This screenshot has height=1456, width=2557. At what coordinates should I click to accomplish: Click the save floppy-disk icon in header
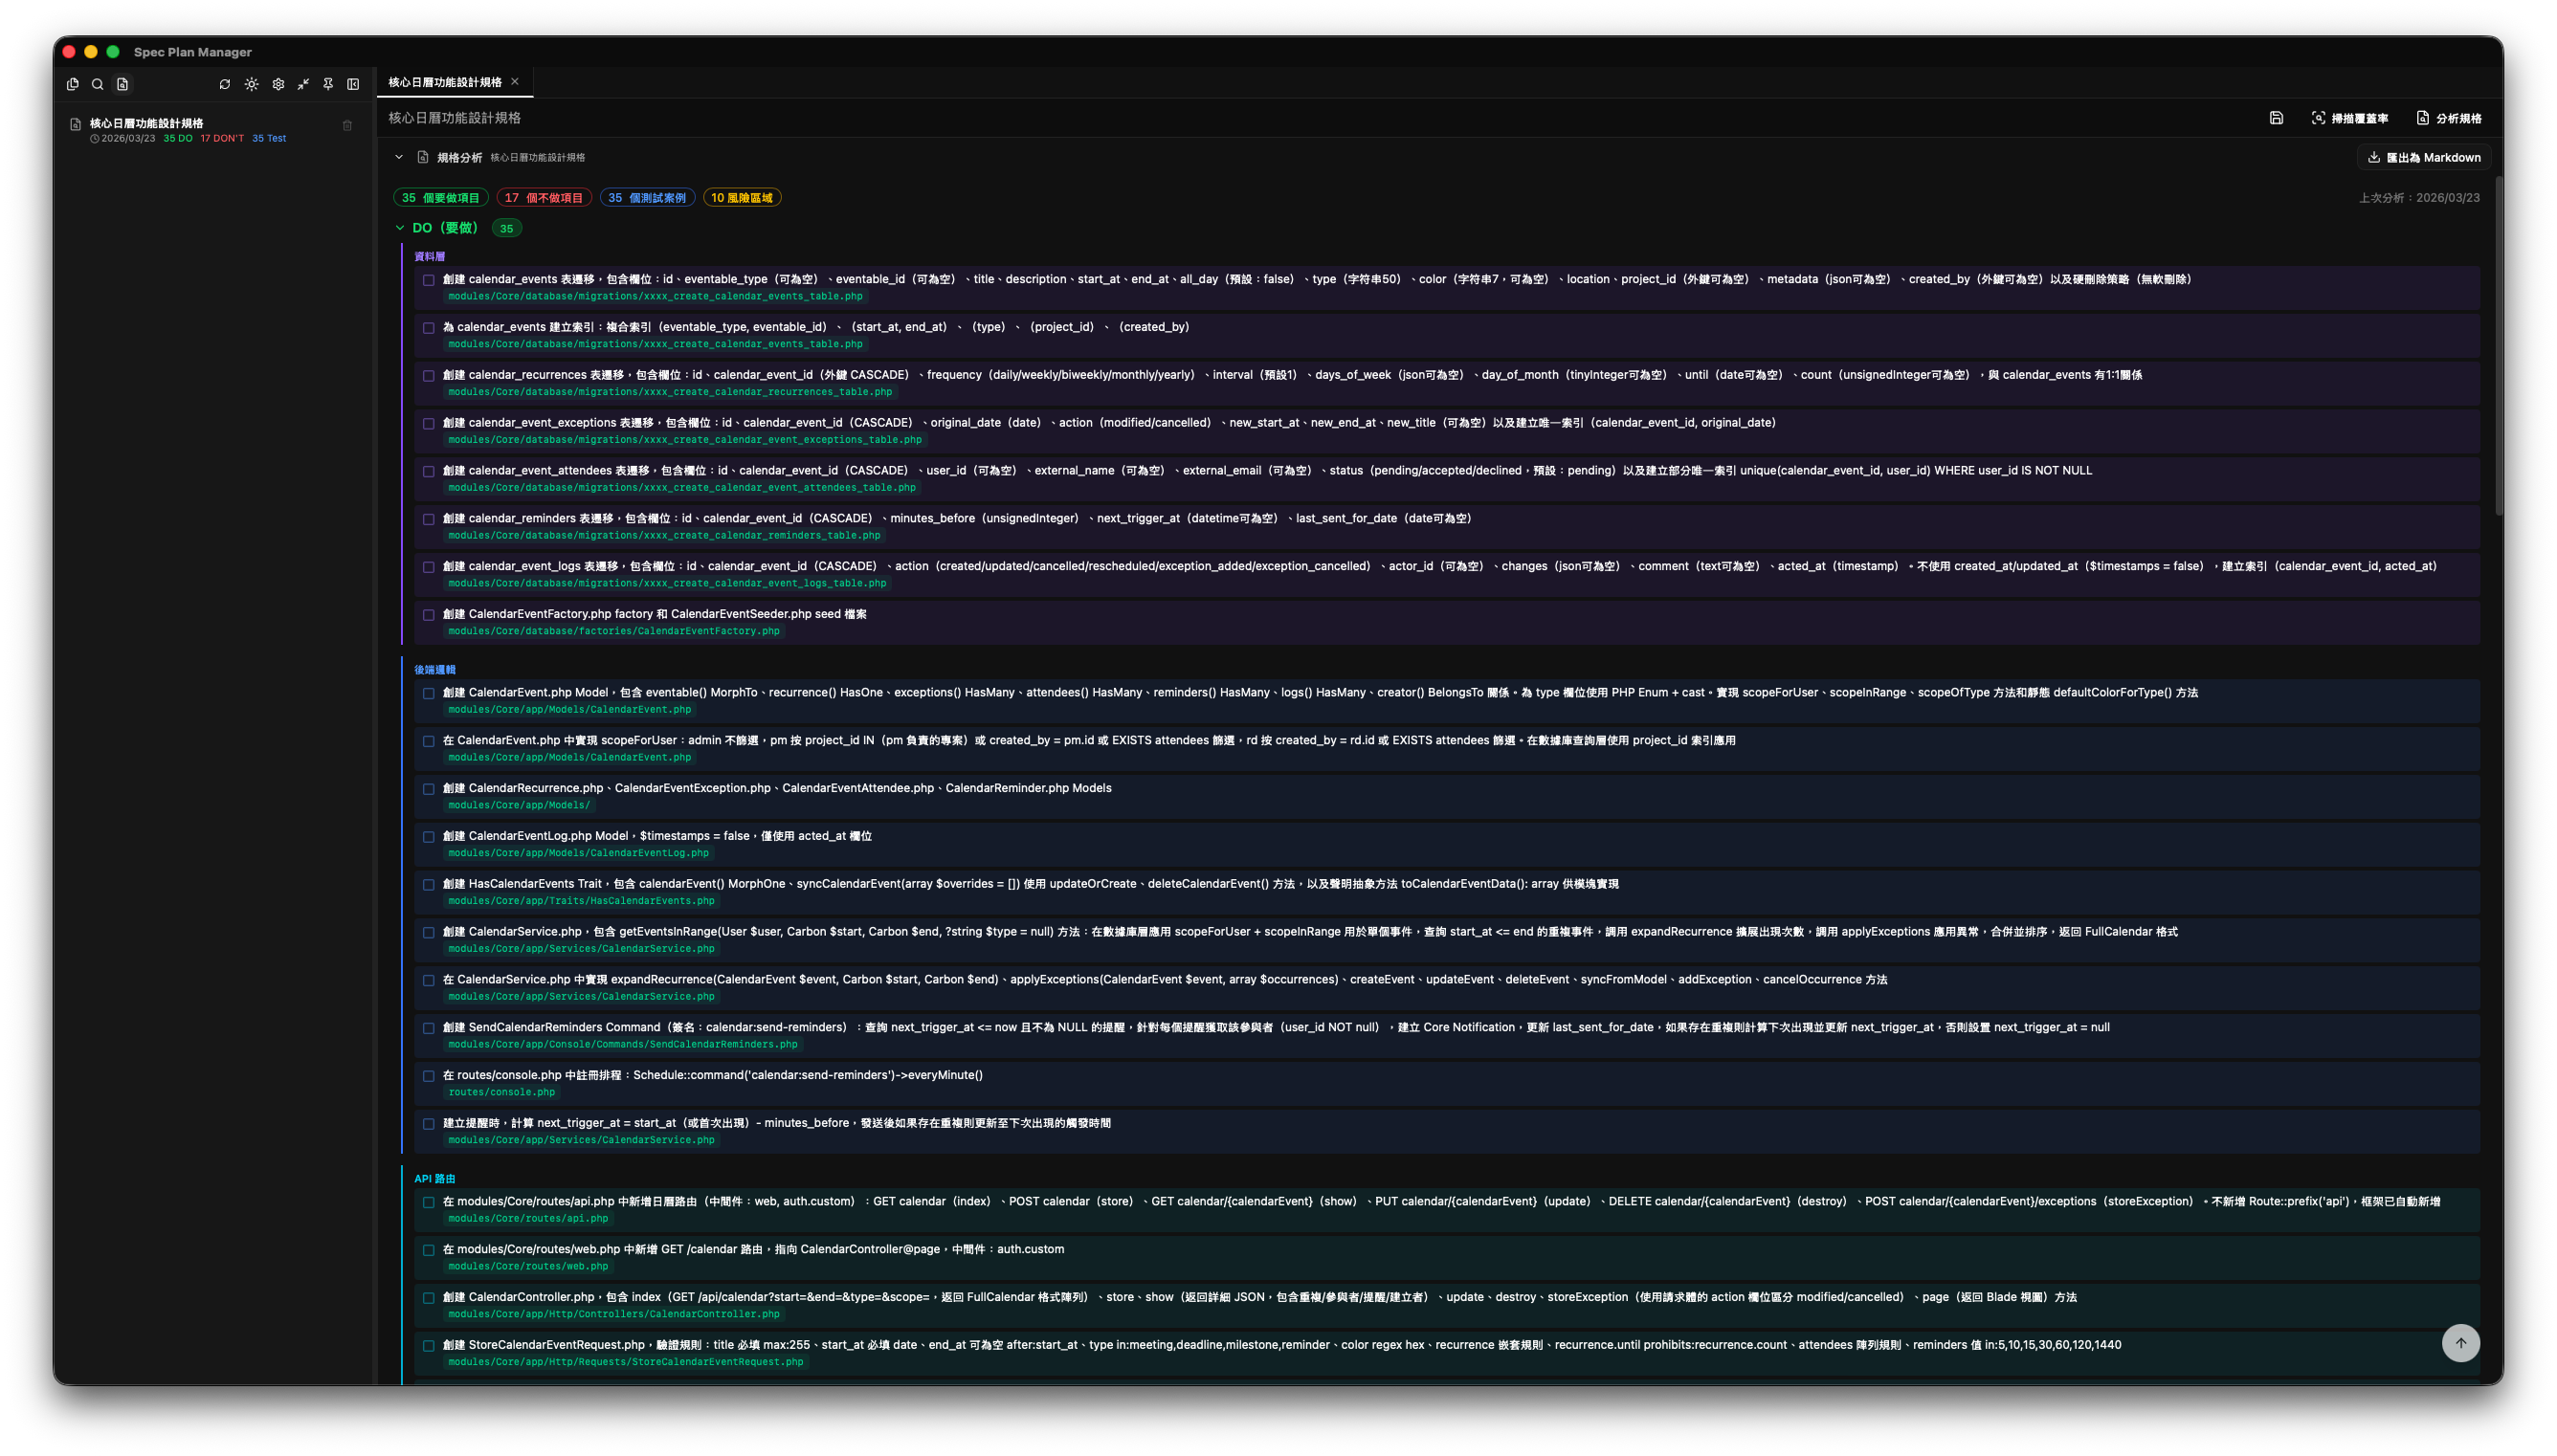[x=2276, y=118]
